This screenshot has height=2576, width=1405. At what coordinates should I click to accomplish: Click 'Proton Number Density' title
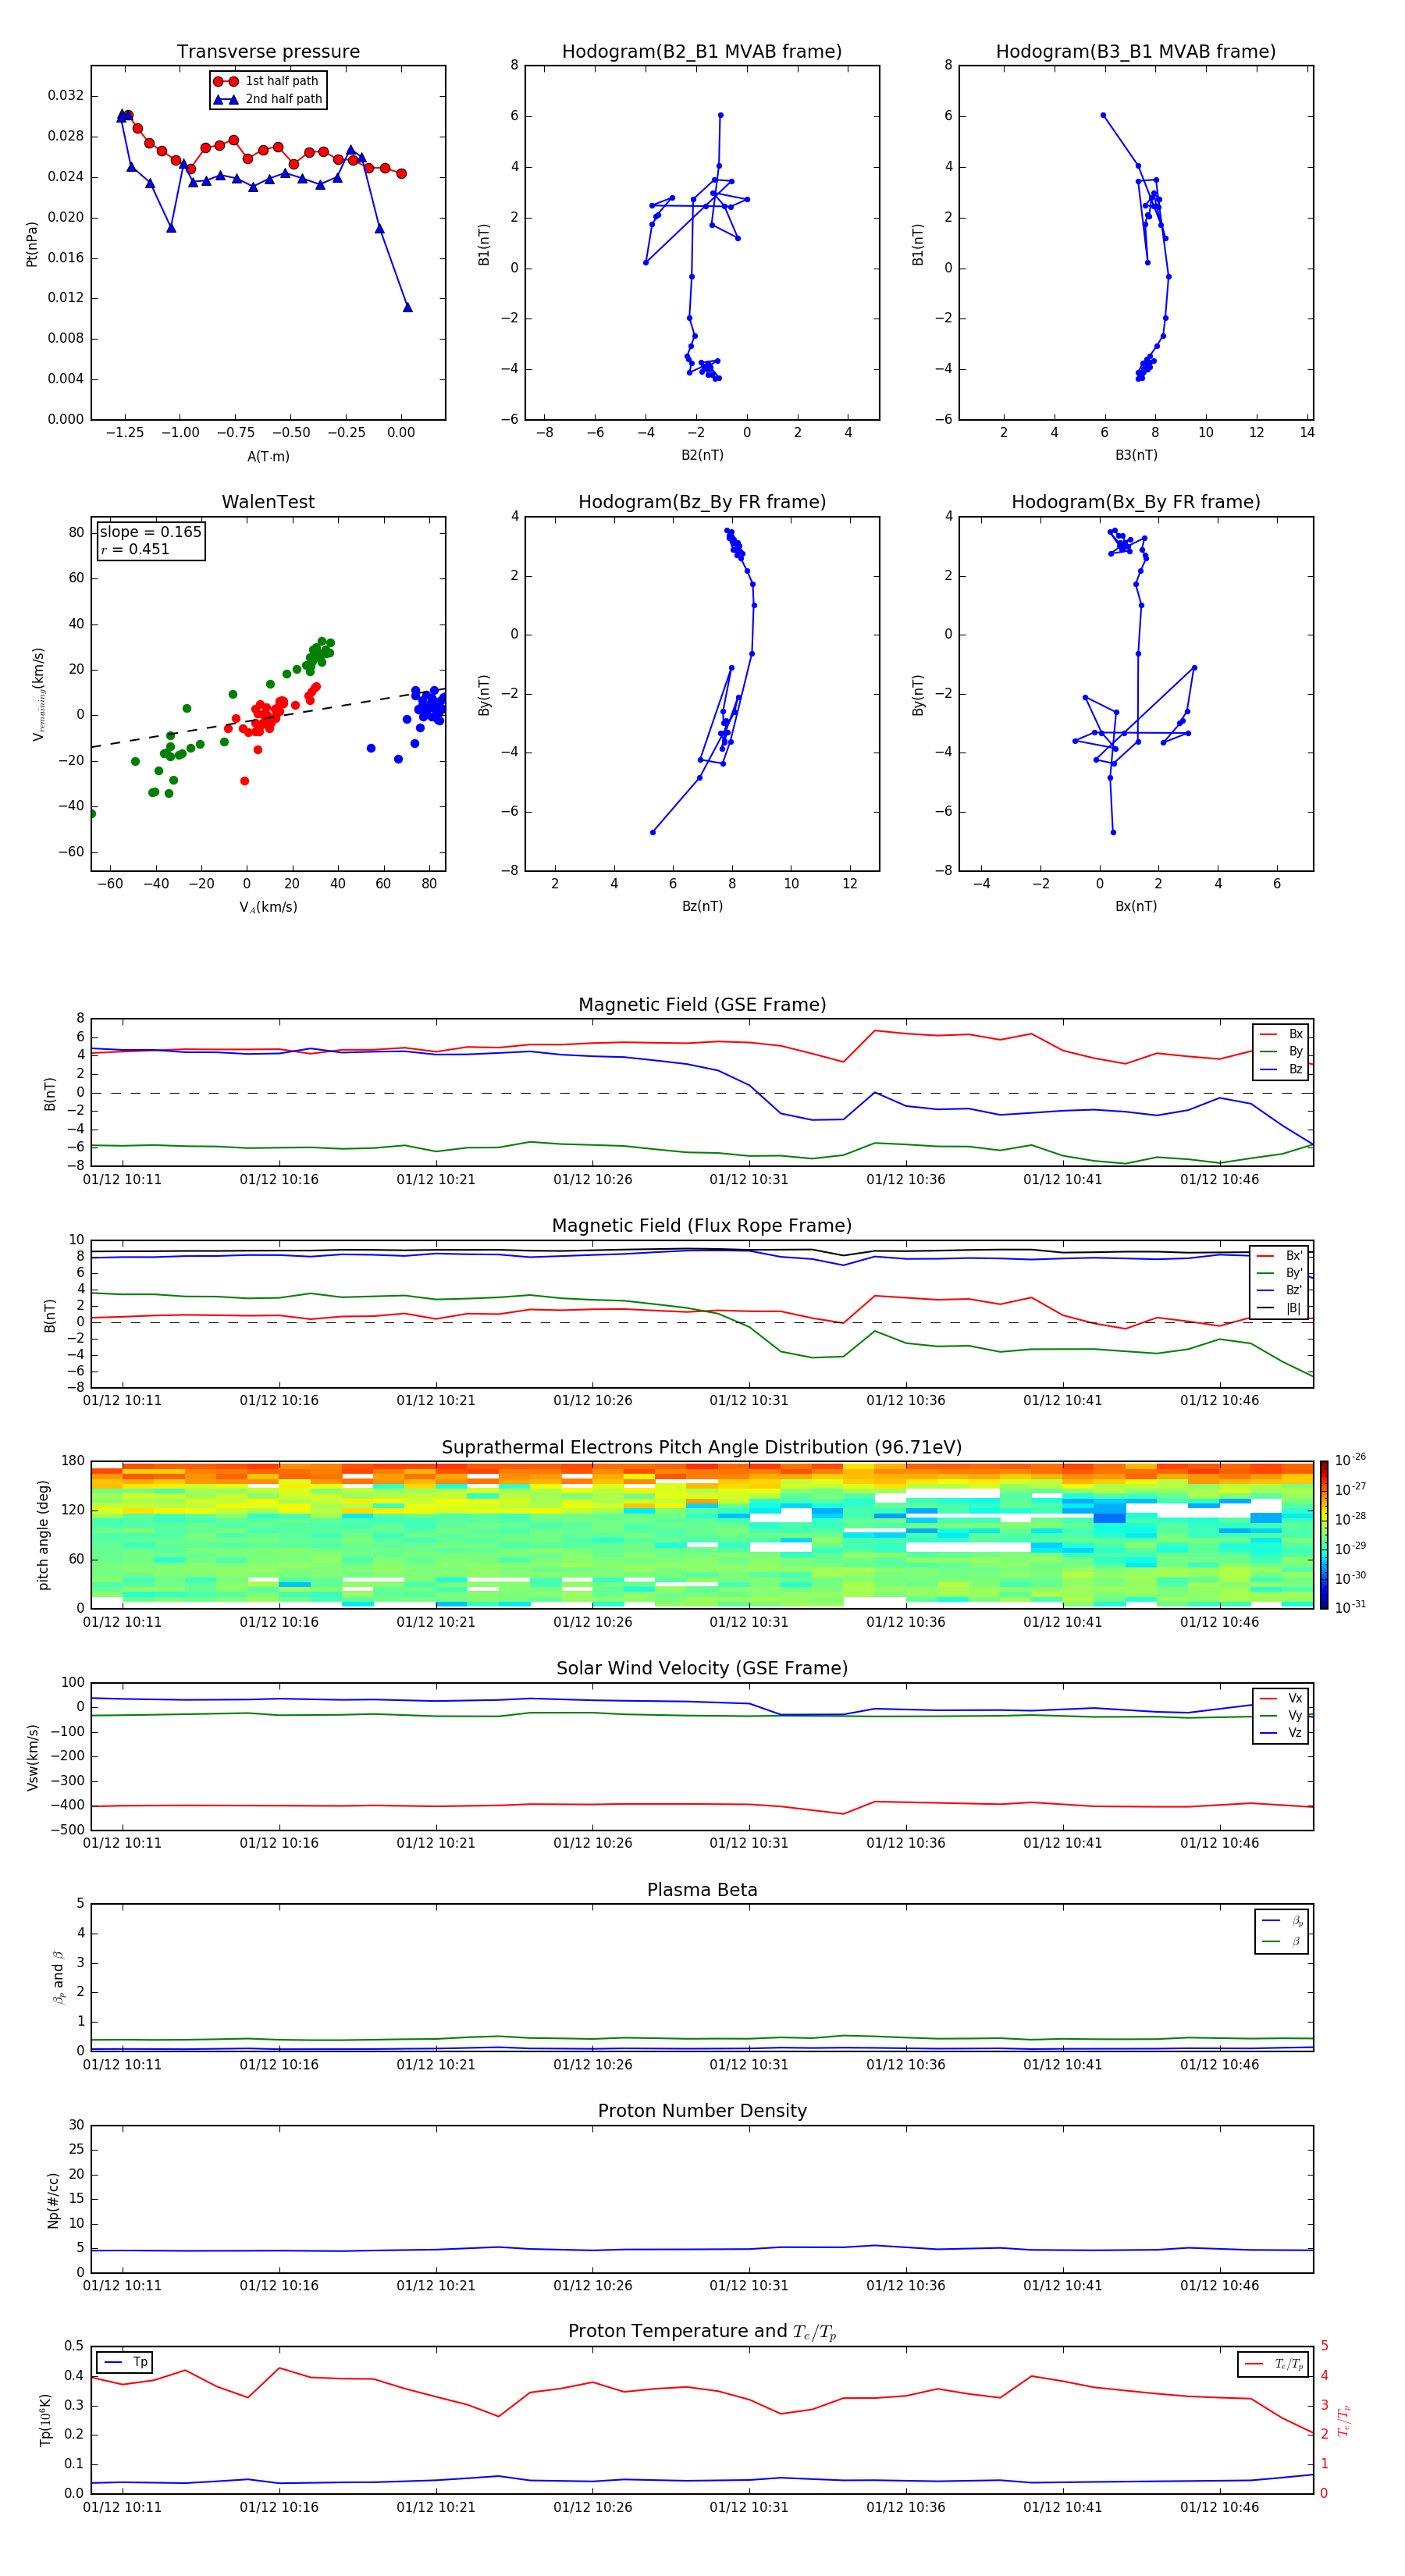coord(702,2111)
